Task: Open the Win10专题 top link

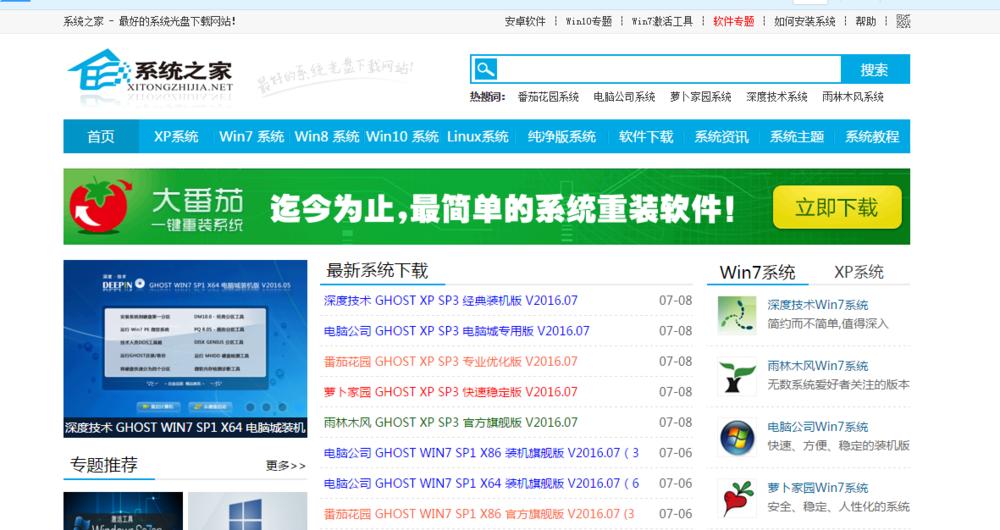Action: [589, 21]
